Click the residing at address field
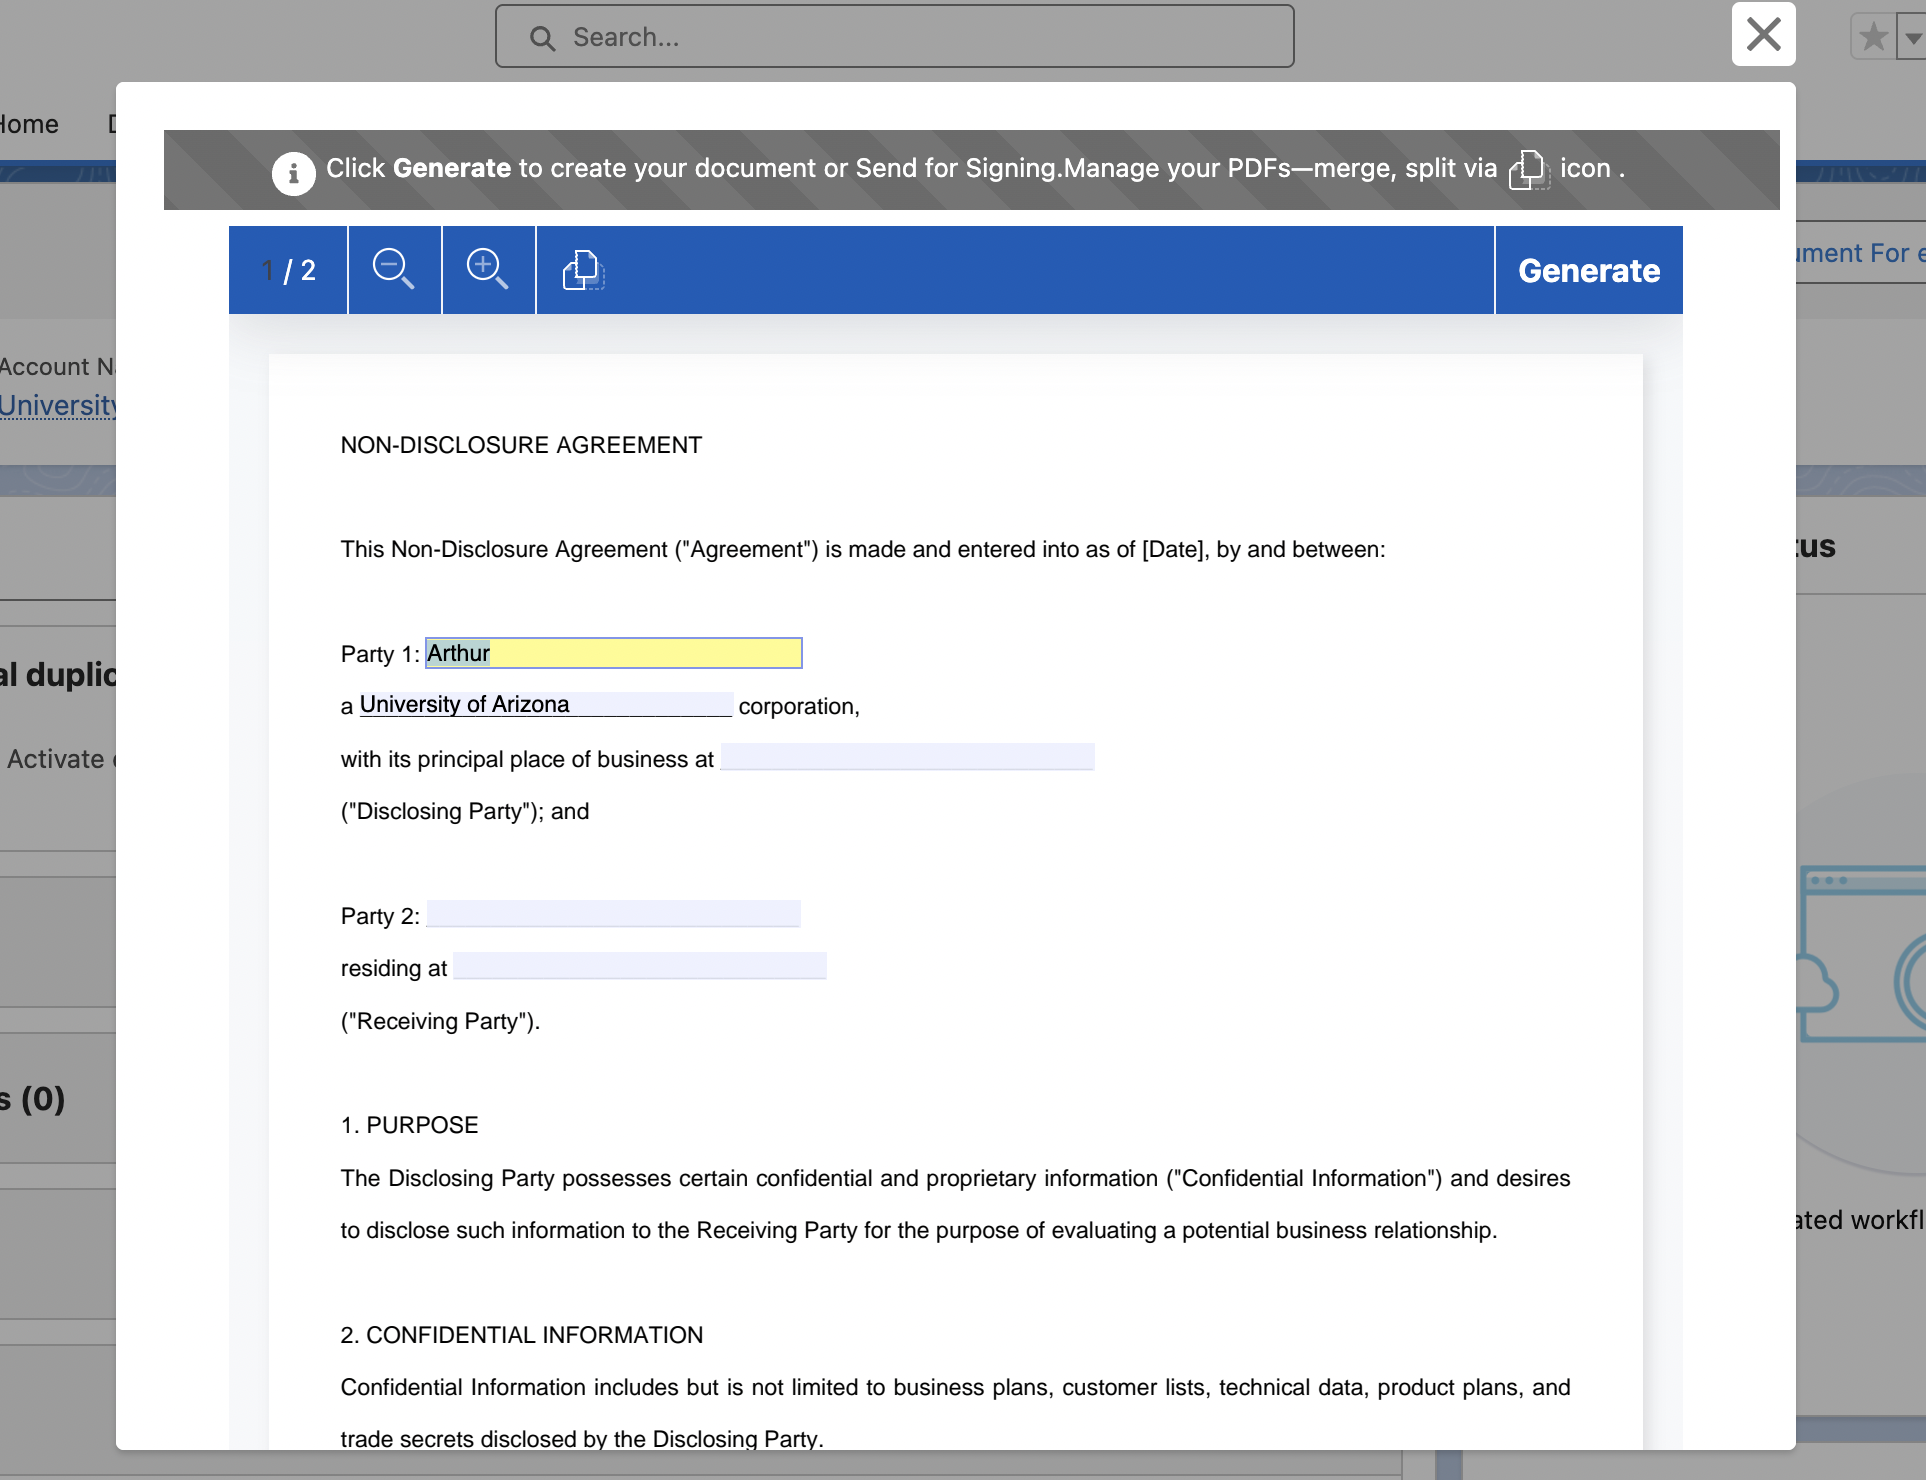Viewport: 1926px width, 1480px height. click(x=640, y=966)
